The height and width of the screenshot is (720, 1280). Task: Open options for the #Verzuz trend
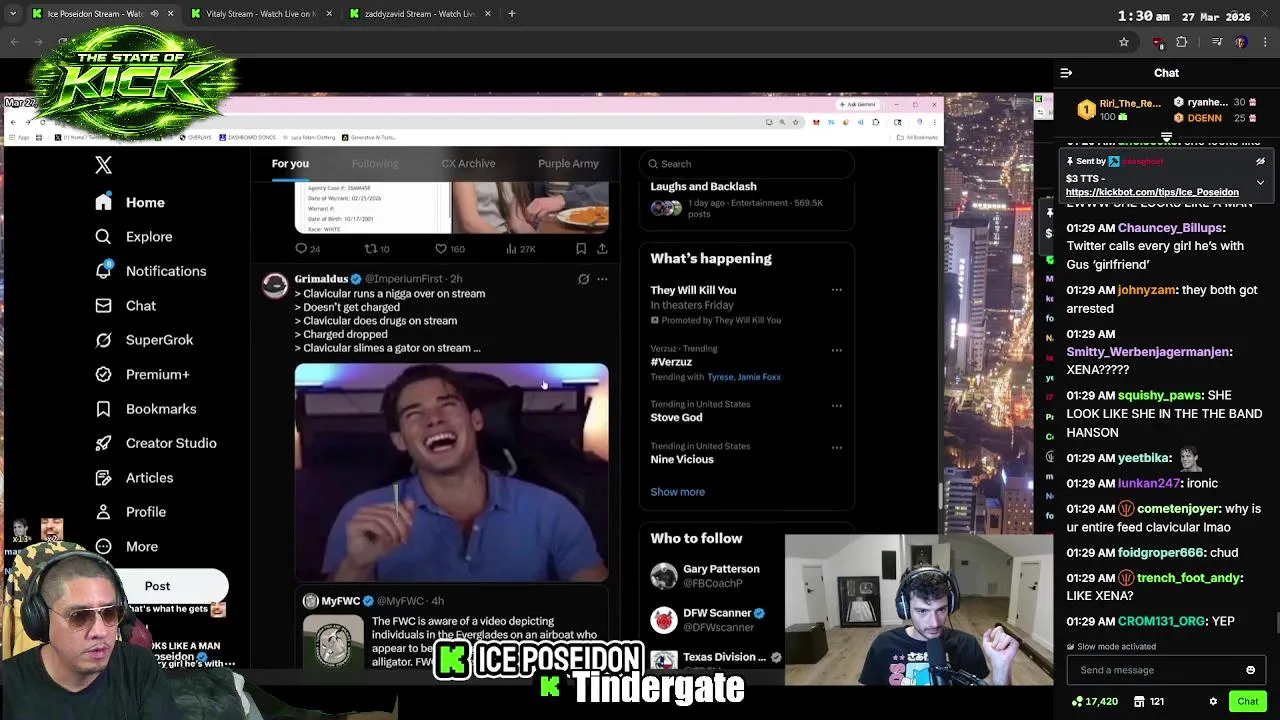tap(837, 350)
